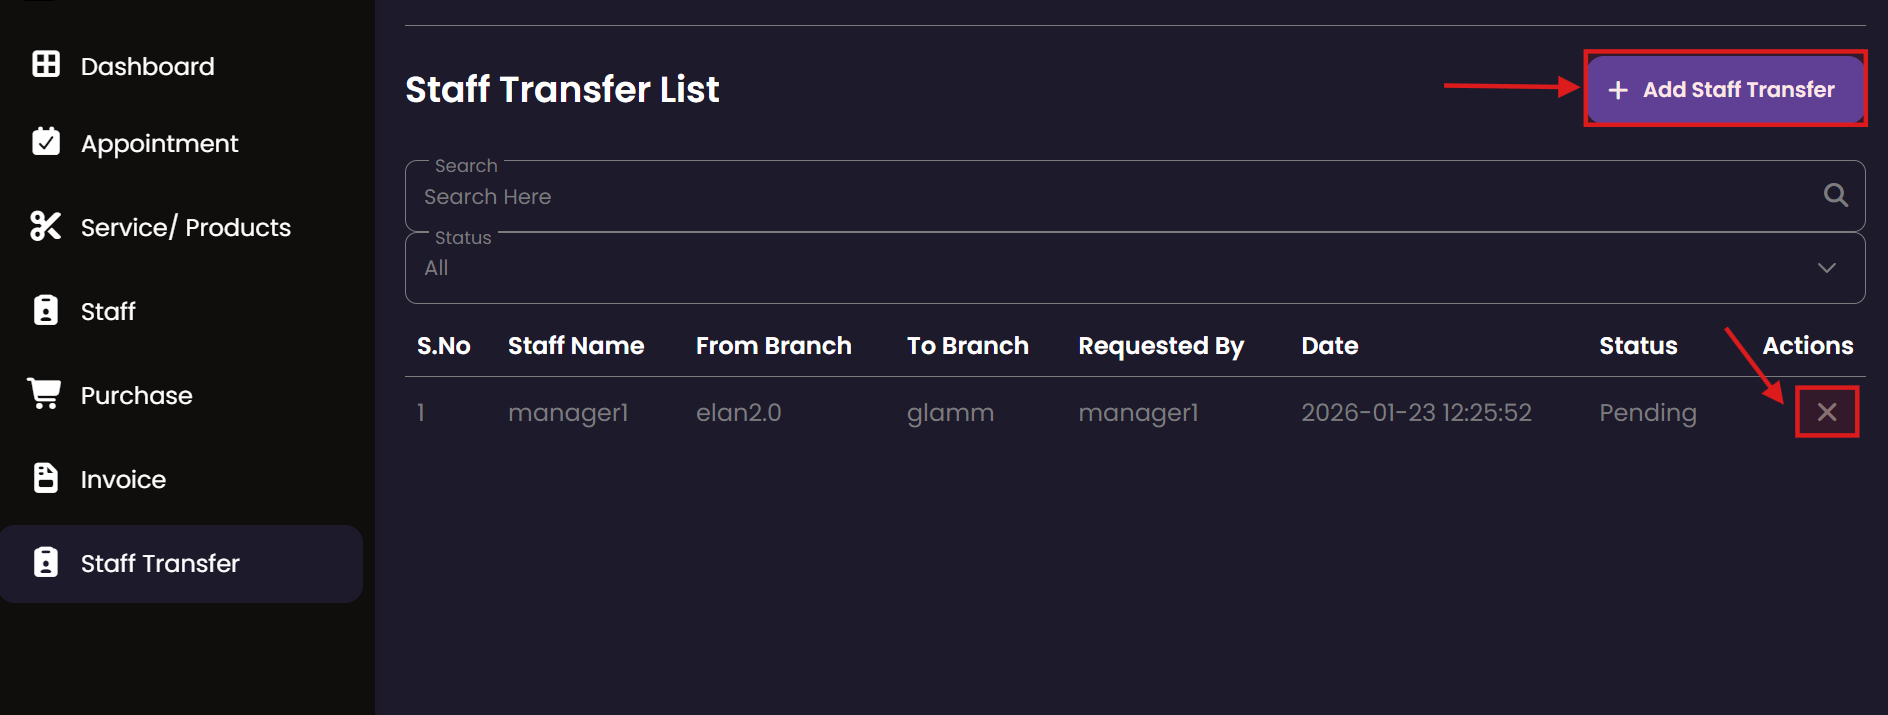
Task: Click the search magnifier icon
Action: tap(1835, 195)
